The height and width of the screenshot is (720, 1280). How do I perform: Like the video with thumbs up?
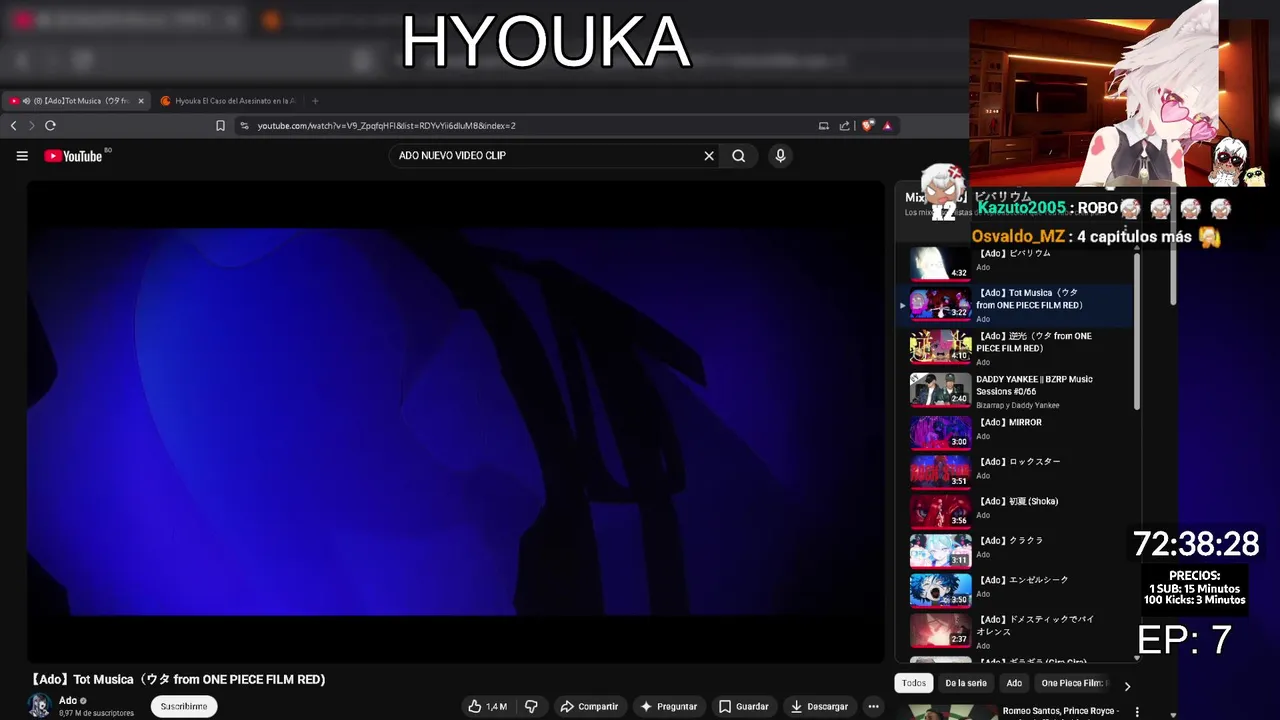487,706
